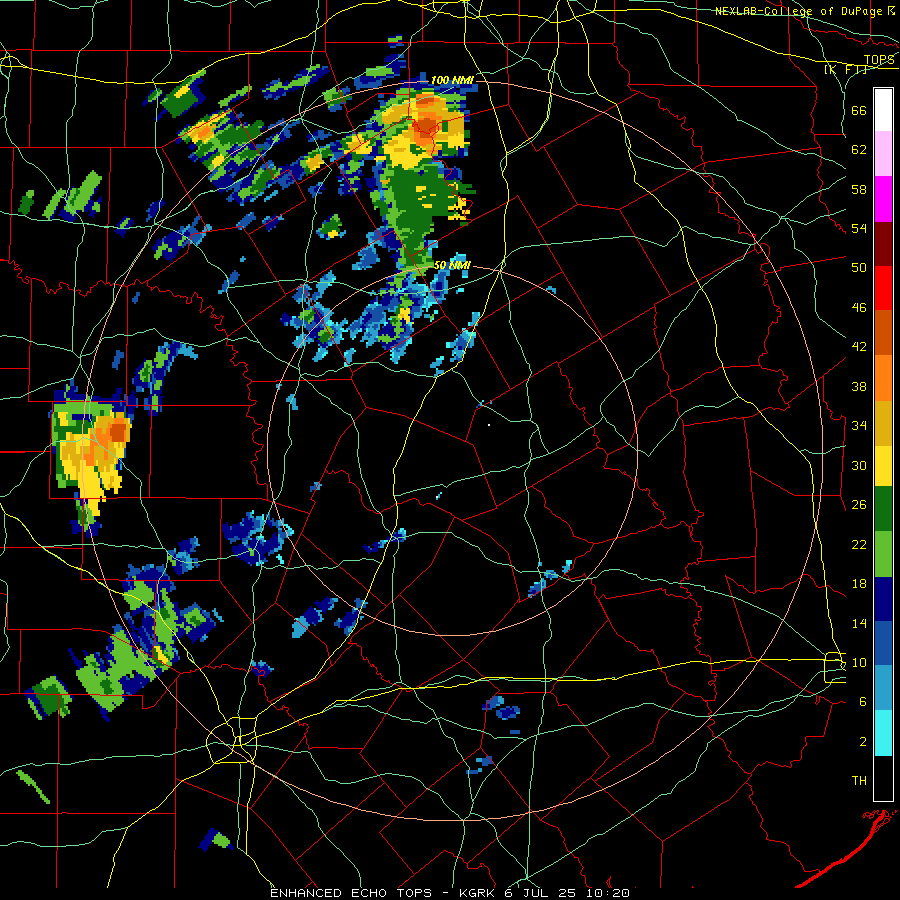Point at the "26" legend number

[859, 505]
